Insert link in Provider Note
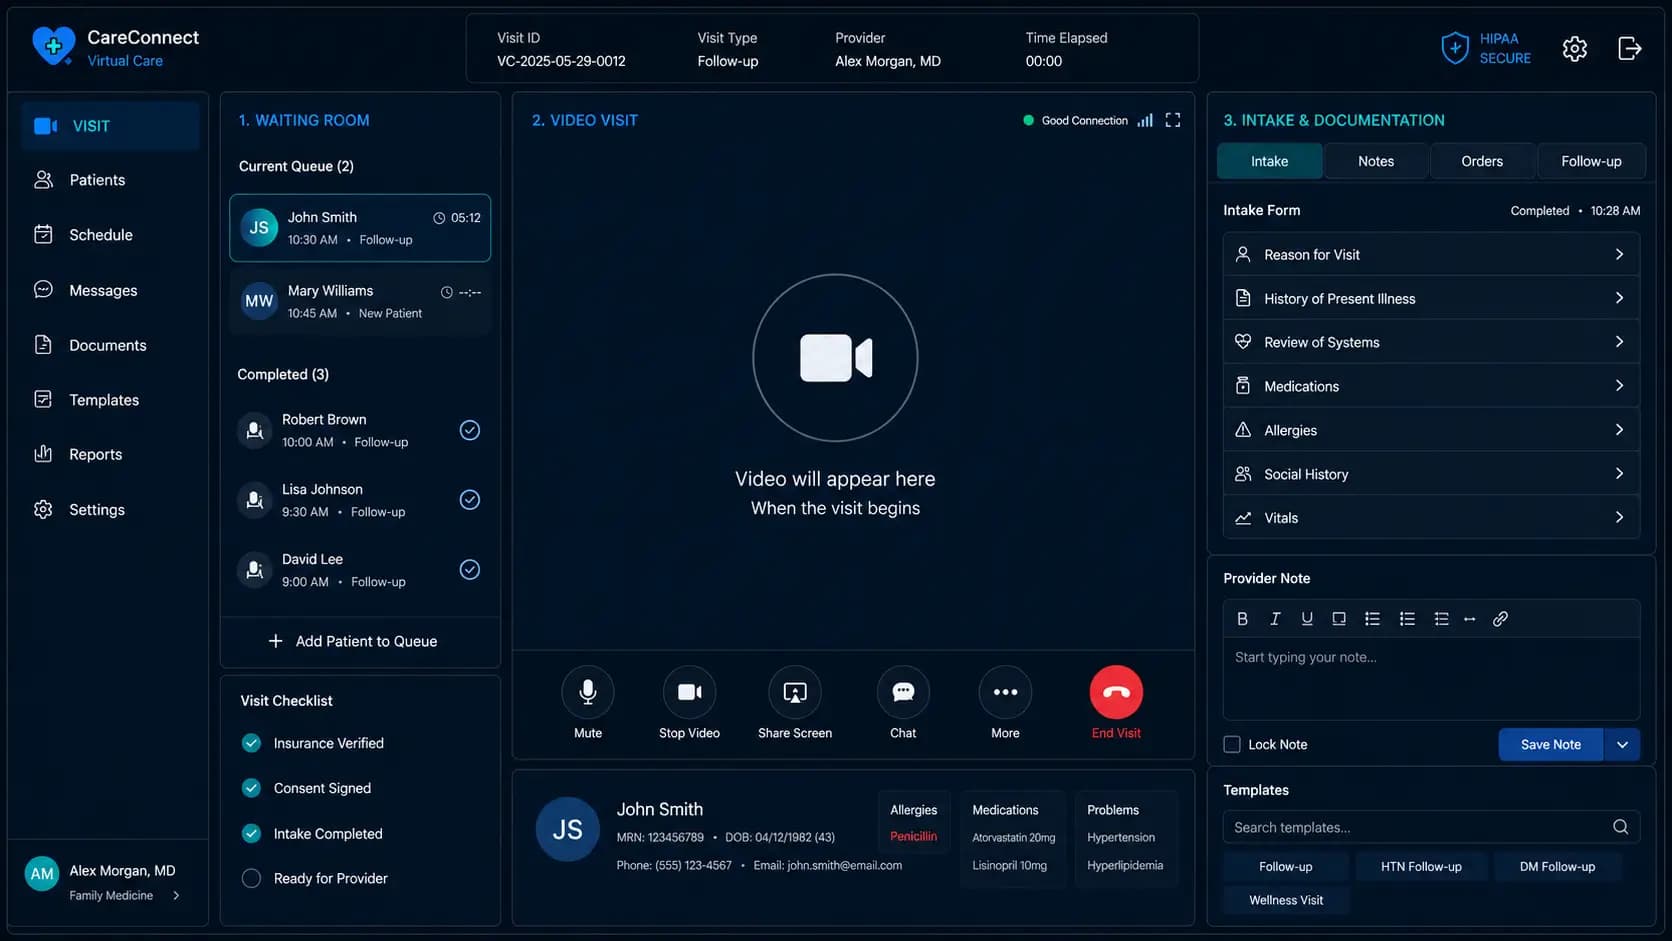The image size is (1672, 941). pos(1500,619)
